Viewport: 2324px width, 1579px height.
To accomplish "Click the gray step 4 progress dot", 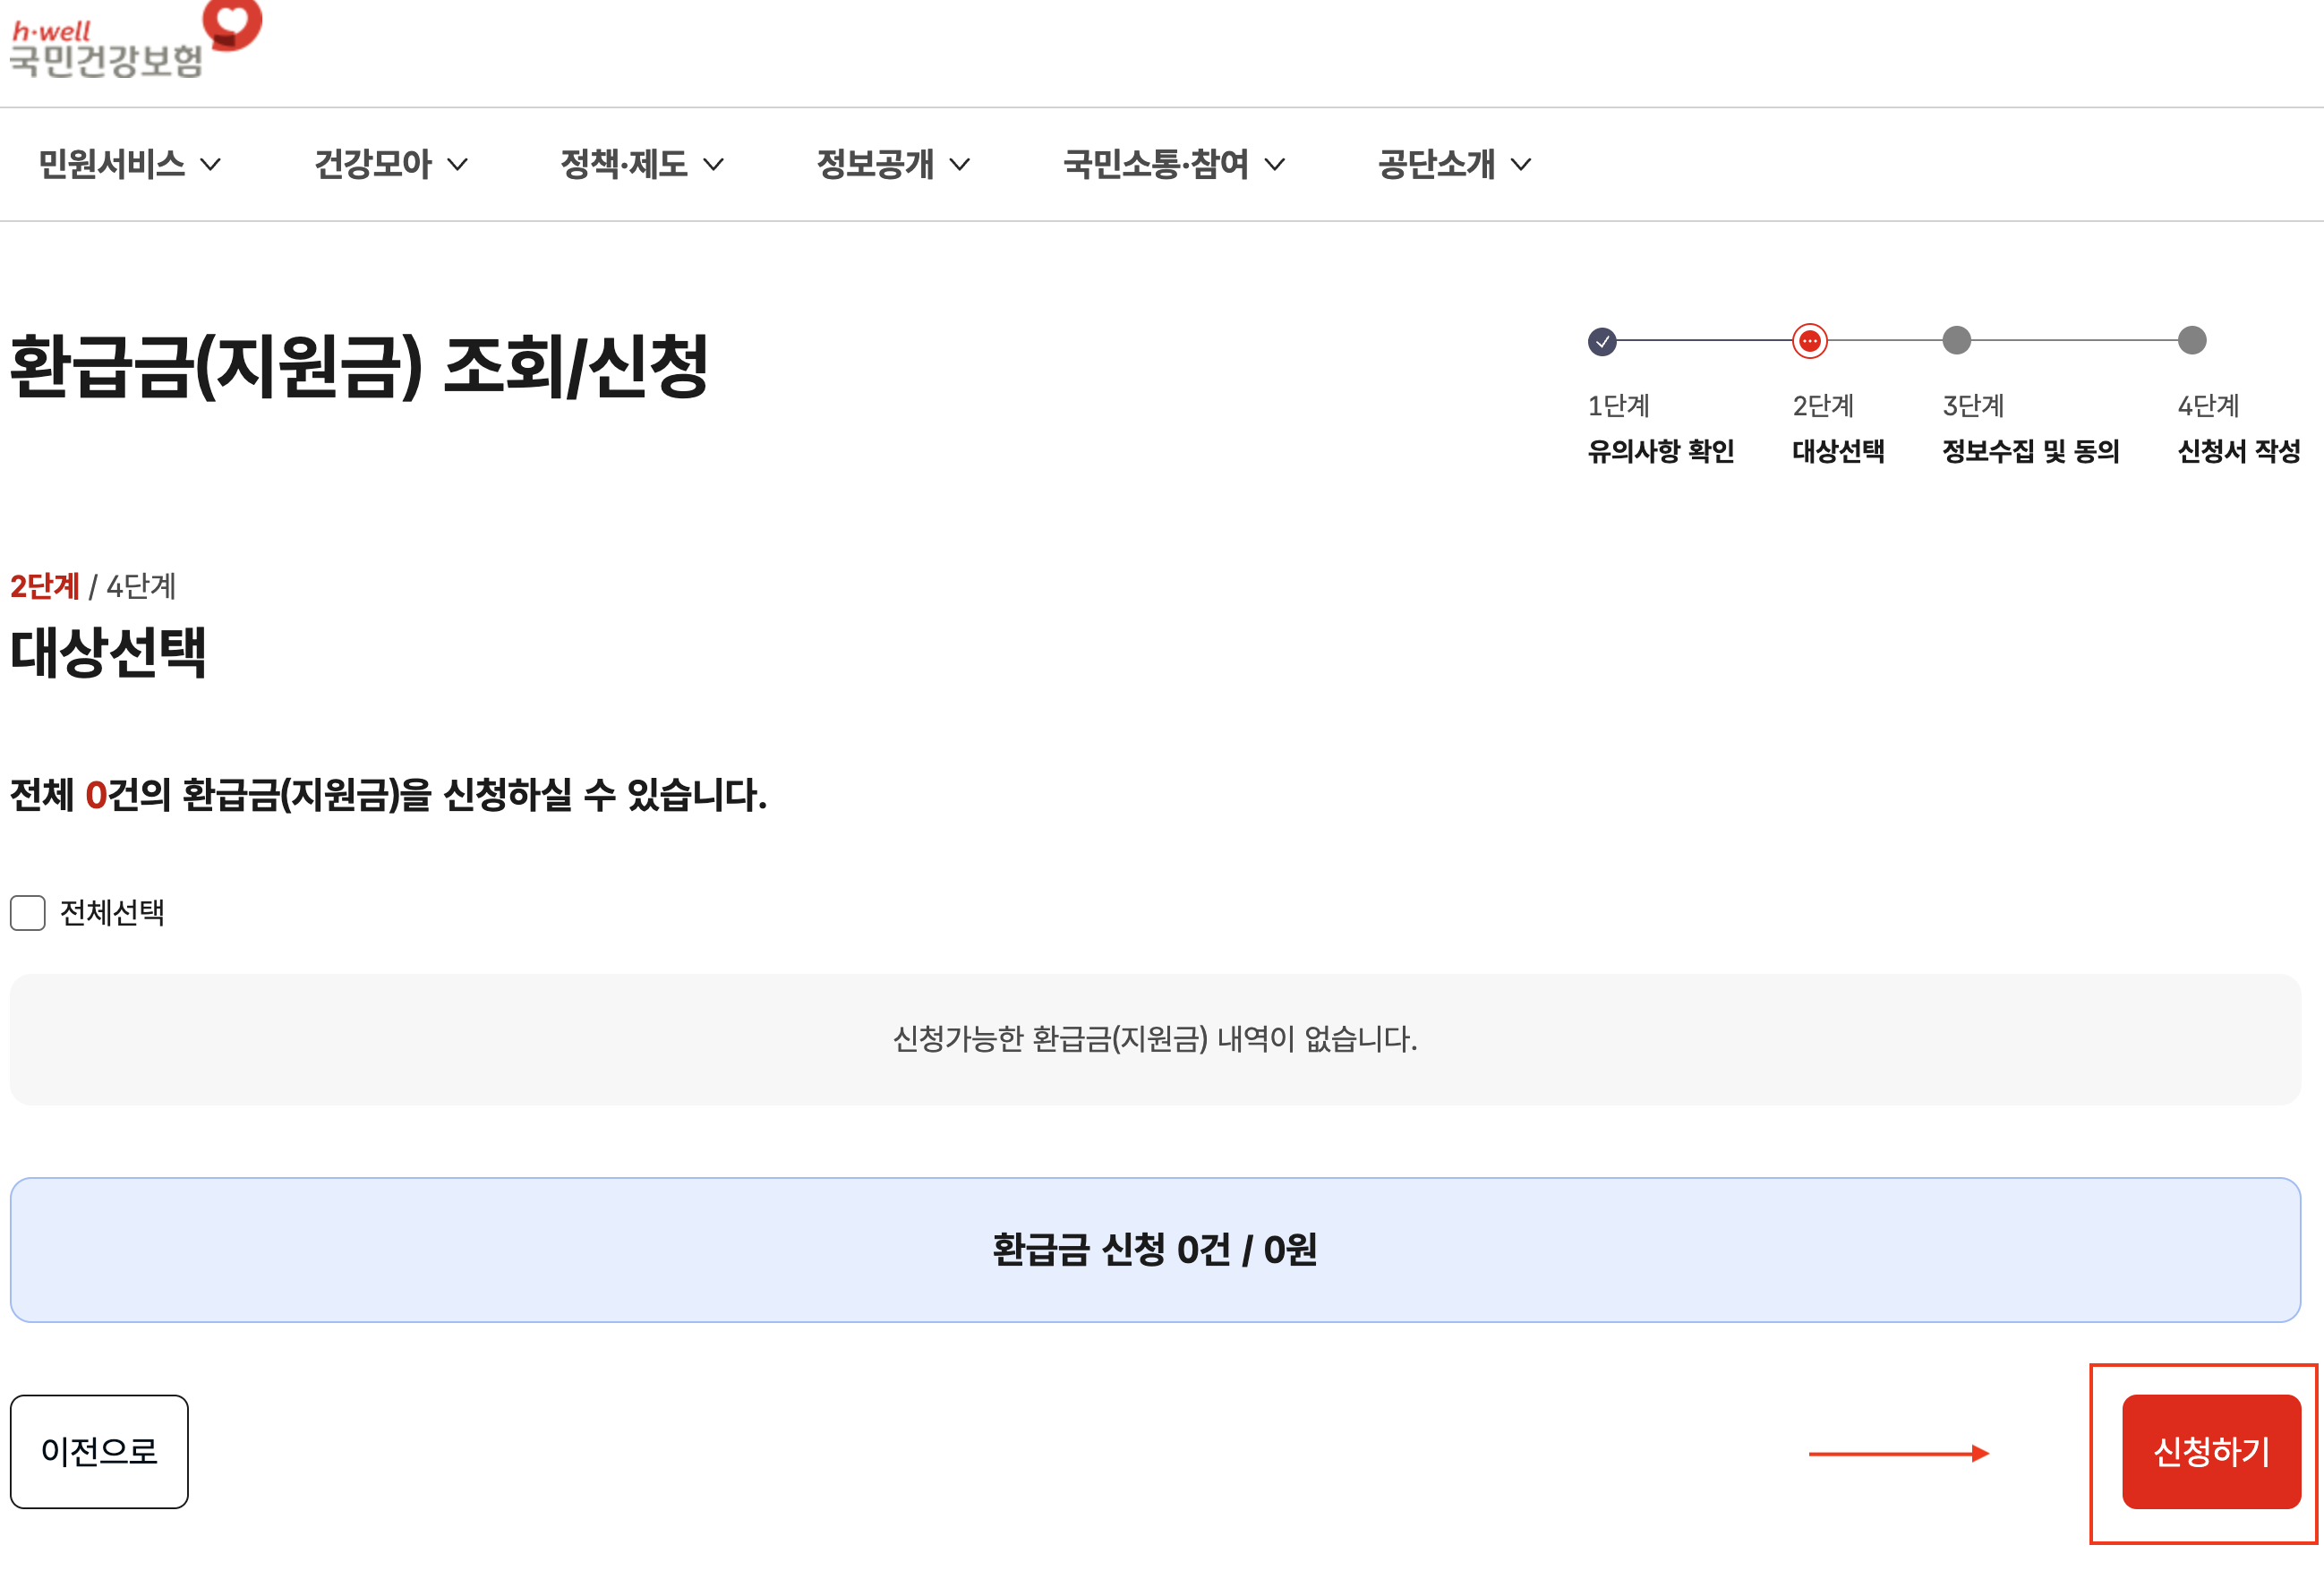I will pyautogui.click(x=2191, y=340).
